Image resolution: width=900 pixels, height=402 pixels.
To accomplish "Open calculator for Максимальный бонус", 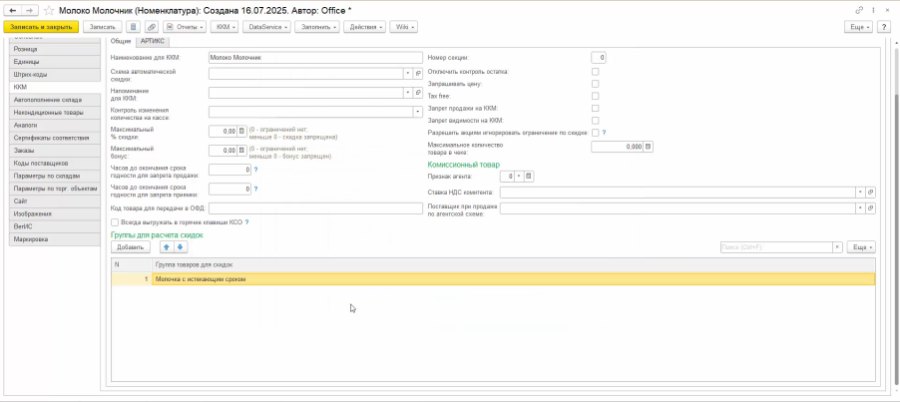I will point(242,150).
